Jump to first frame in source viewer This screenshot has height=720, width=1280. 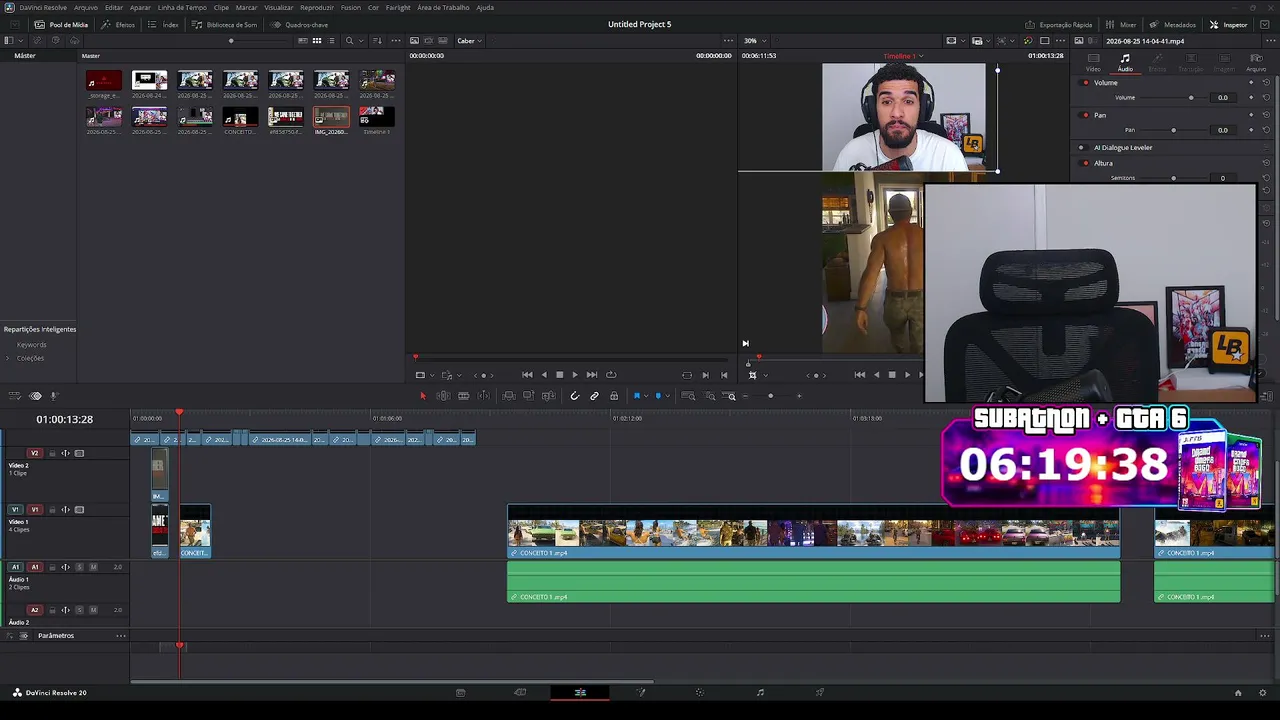[527, 375]
